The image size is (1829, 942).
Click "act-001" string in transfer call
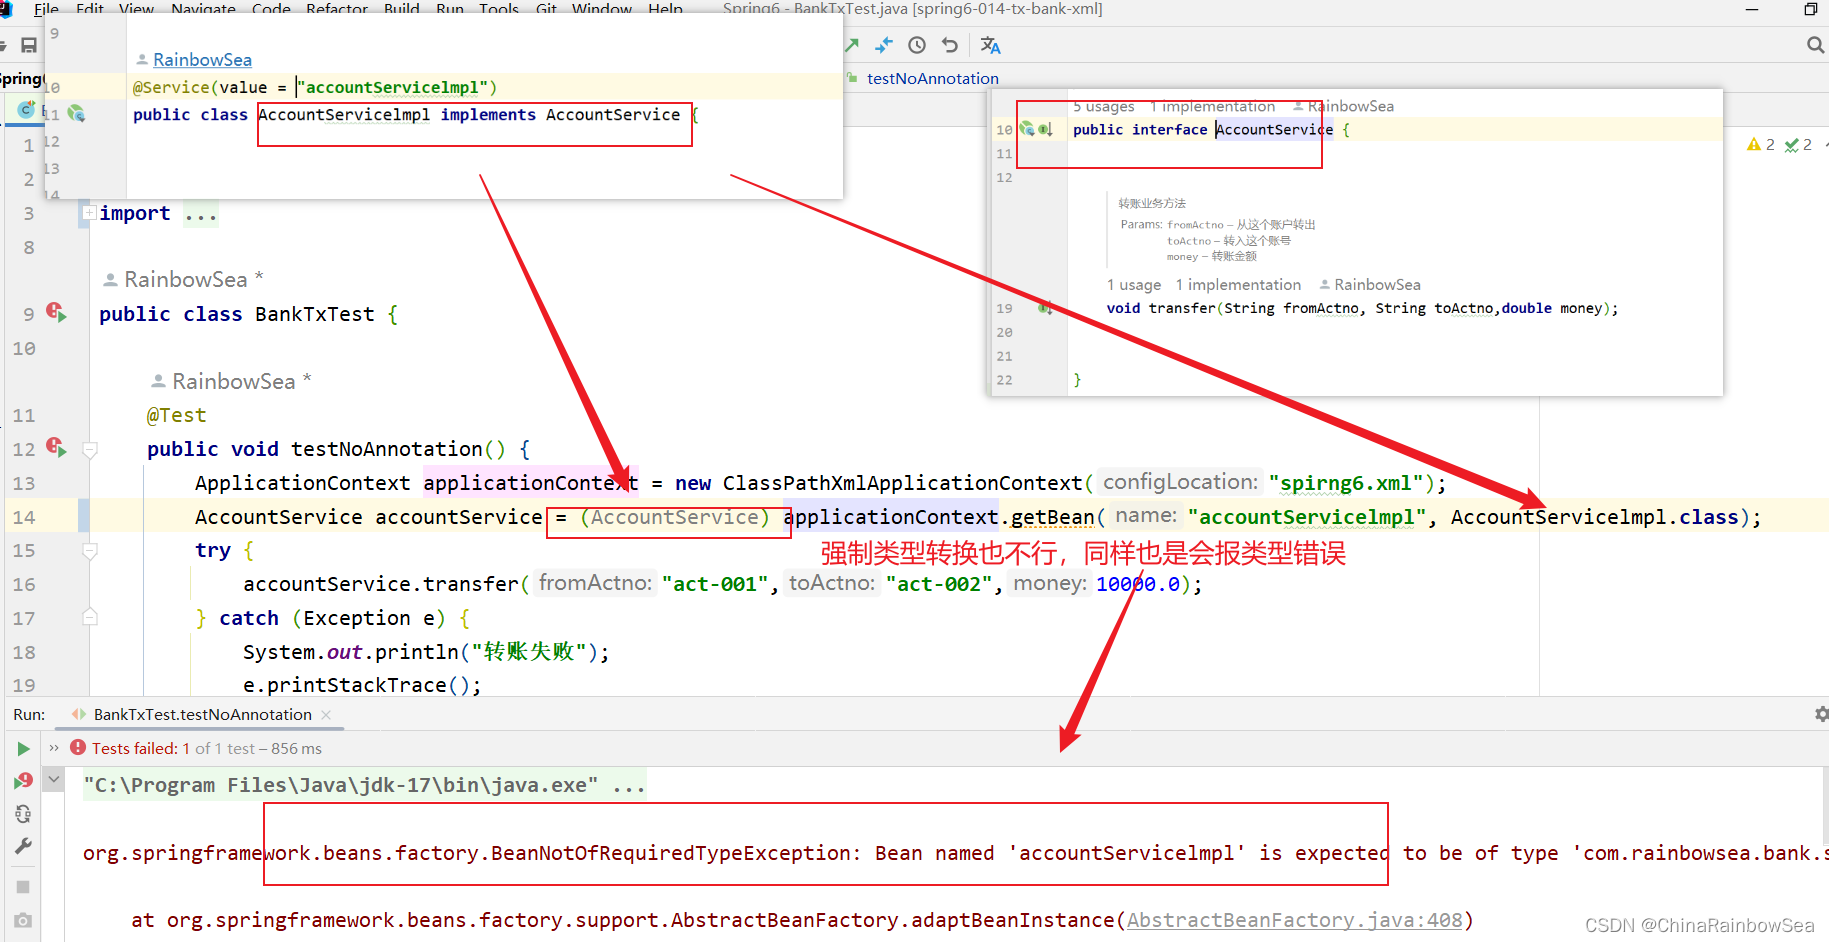pyautogui.click(x=715, y=584)
